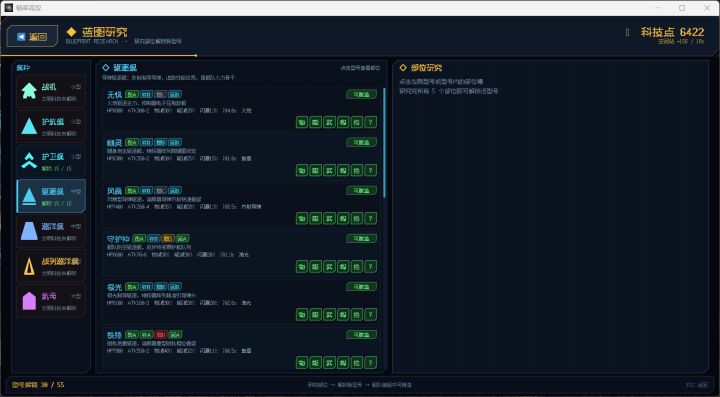Select the 极光 ship model name
Image resolution: width=720 pixels, height=397 pixels.
(114, 287)
